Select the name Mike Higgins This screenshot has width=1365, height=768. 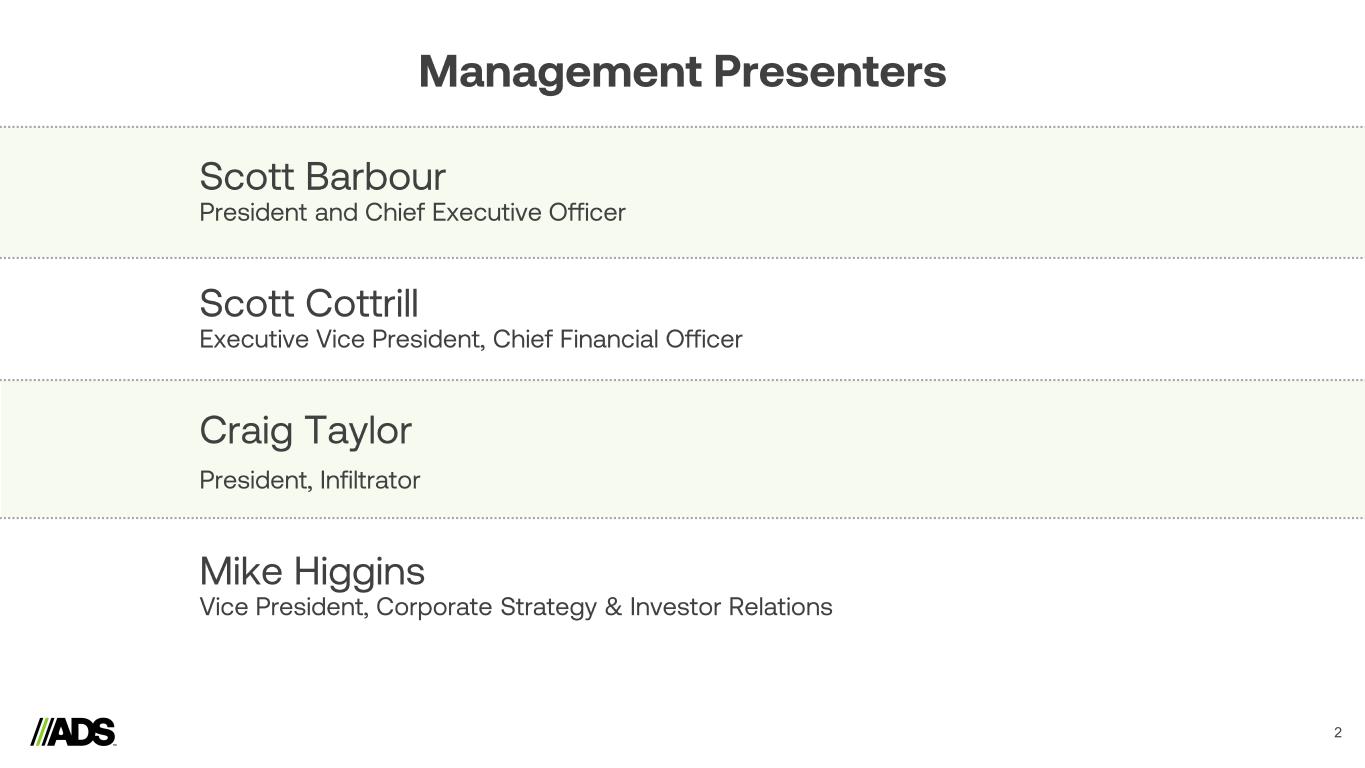[312, 572]
